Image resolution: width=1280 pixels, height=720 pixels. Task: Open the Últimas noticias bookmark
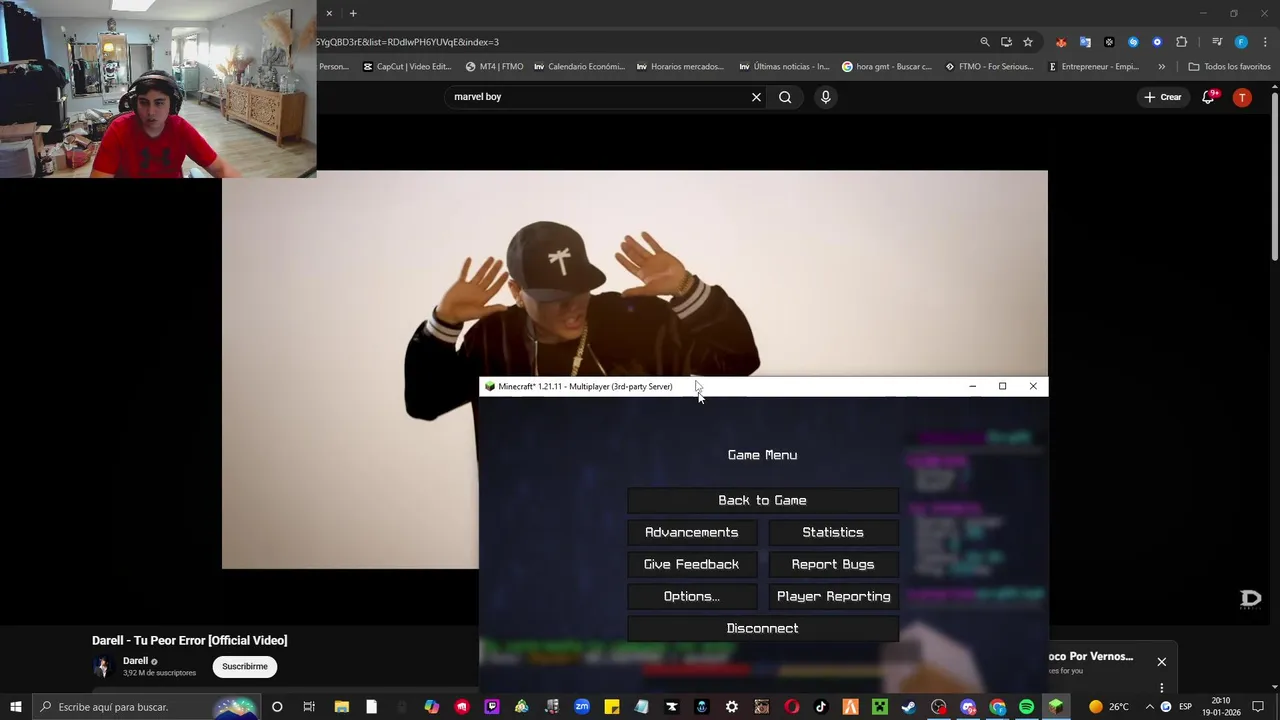click(784, 67)
